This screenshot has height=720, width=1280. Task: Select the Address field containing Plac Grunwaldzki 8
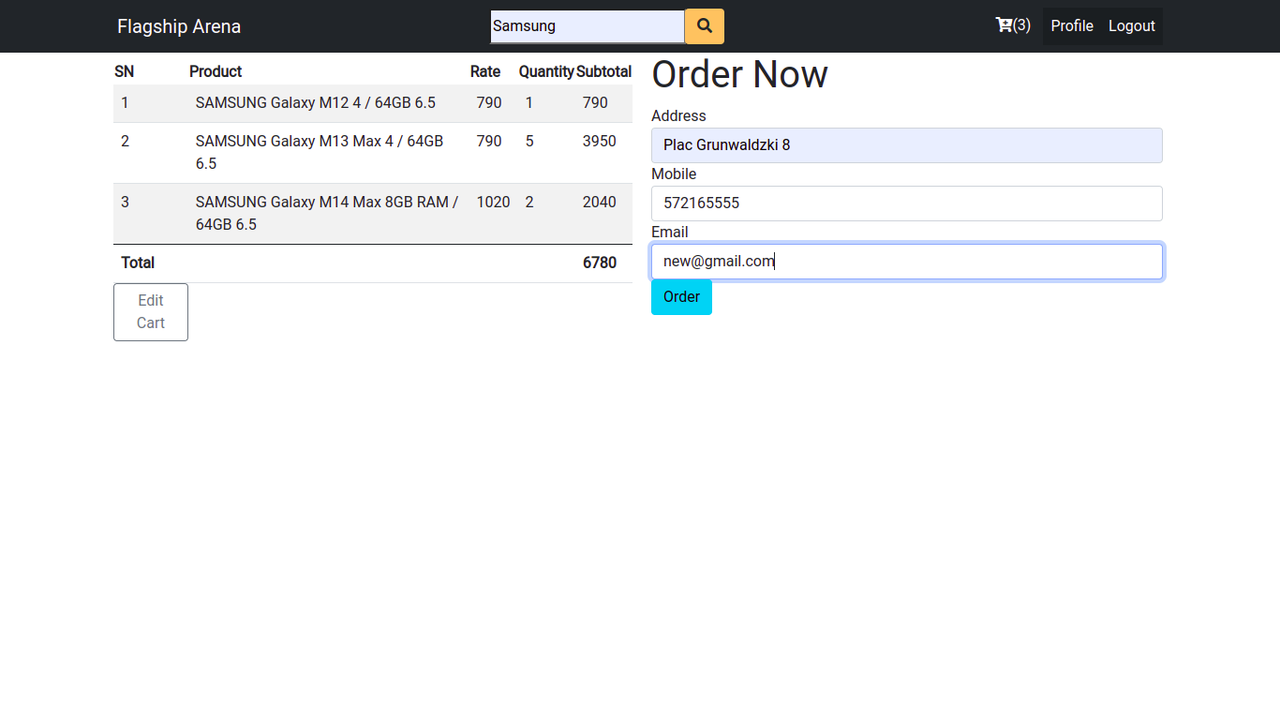pyautogui.click(x=906, y=145)
